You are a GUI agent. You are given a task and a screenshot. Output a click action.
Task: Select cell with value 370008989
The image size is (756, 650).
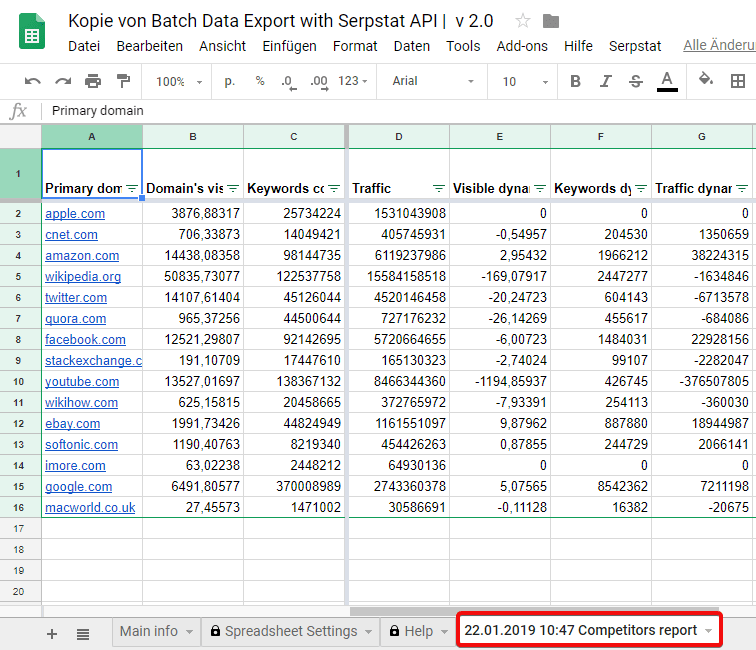click(x=294, y=487)
